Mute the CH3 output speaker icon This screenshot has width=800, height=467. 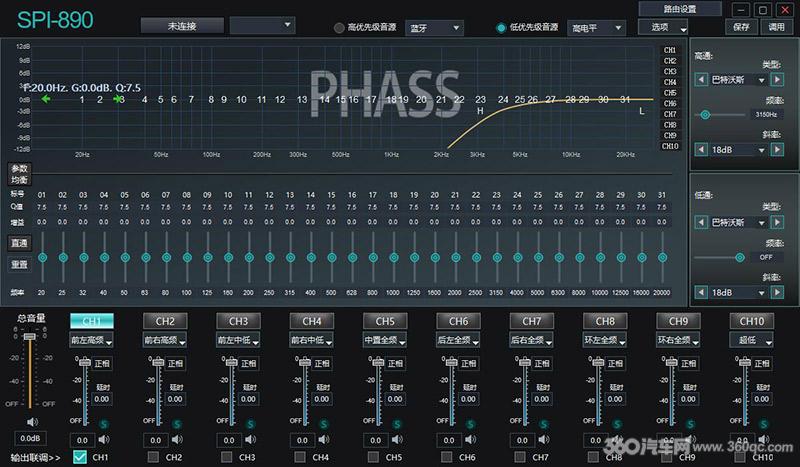click(251, 439)
